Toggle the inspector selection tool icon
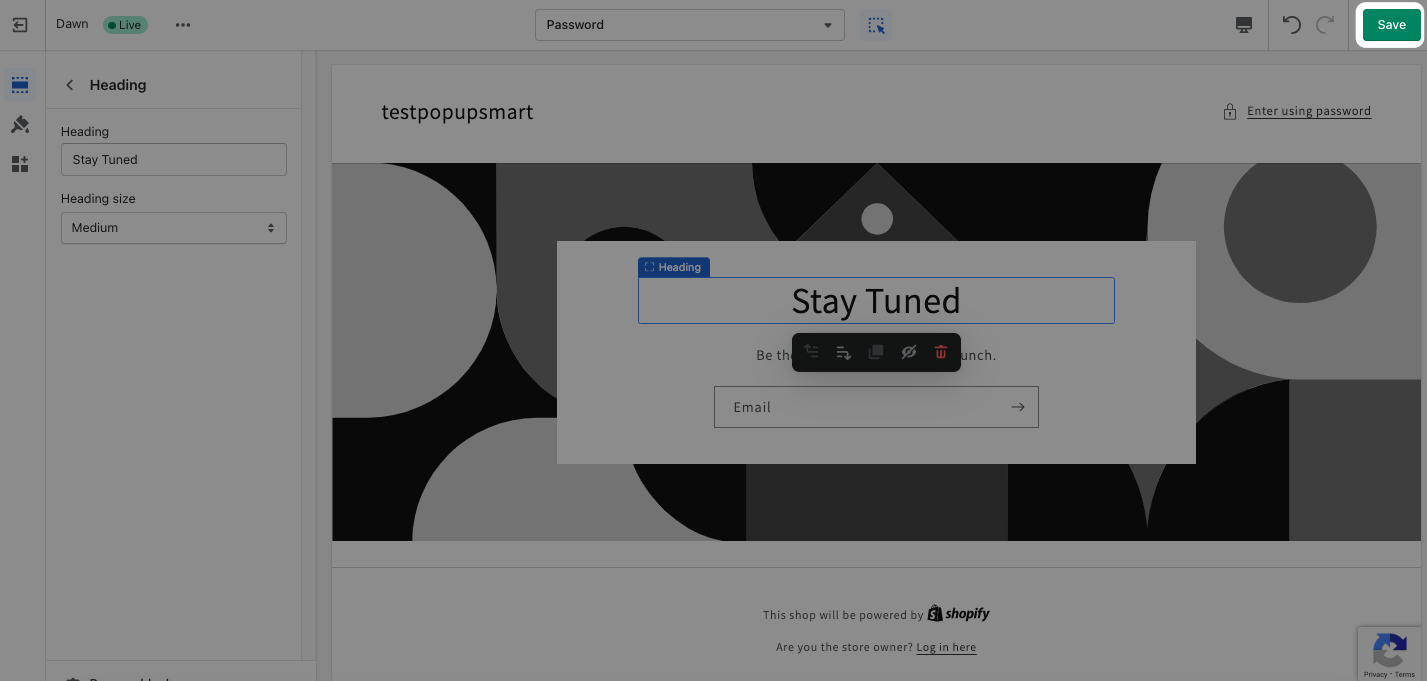Screen dimensions: 1427x681 [876, 25]
